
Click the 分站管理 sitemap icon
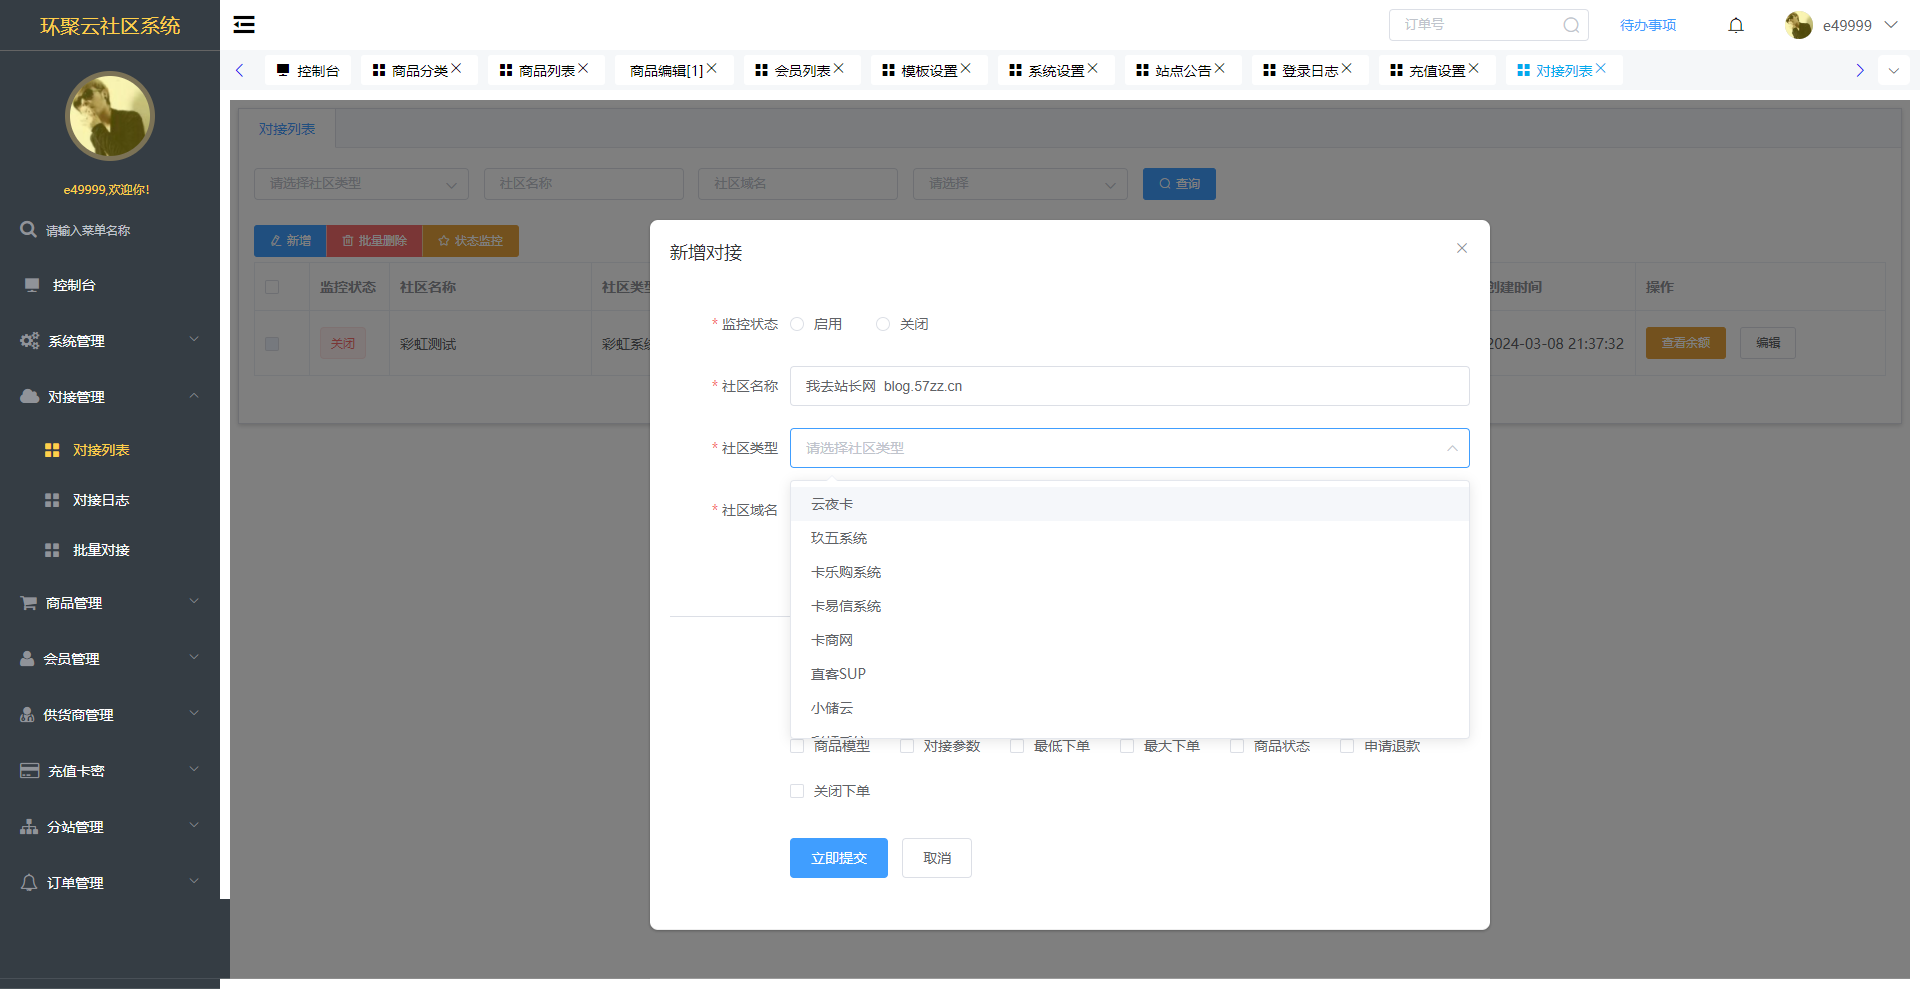pos(29,827)
